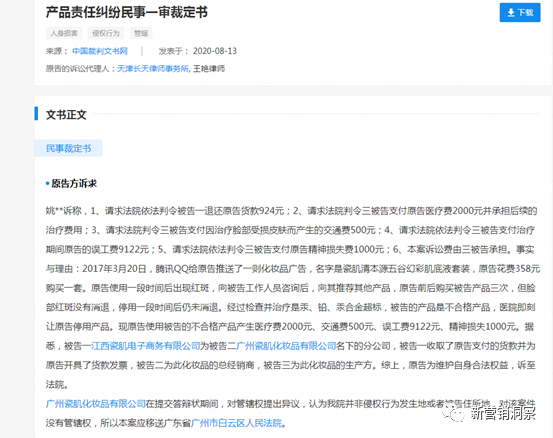Open 广州瓷肌化妆品有限公司 link before 在提交答辩状期间
Screen dimensions: 553x438
pos(96,403)
